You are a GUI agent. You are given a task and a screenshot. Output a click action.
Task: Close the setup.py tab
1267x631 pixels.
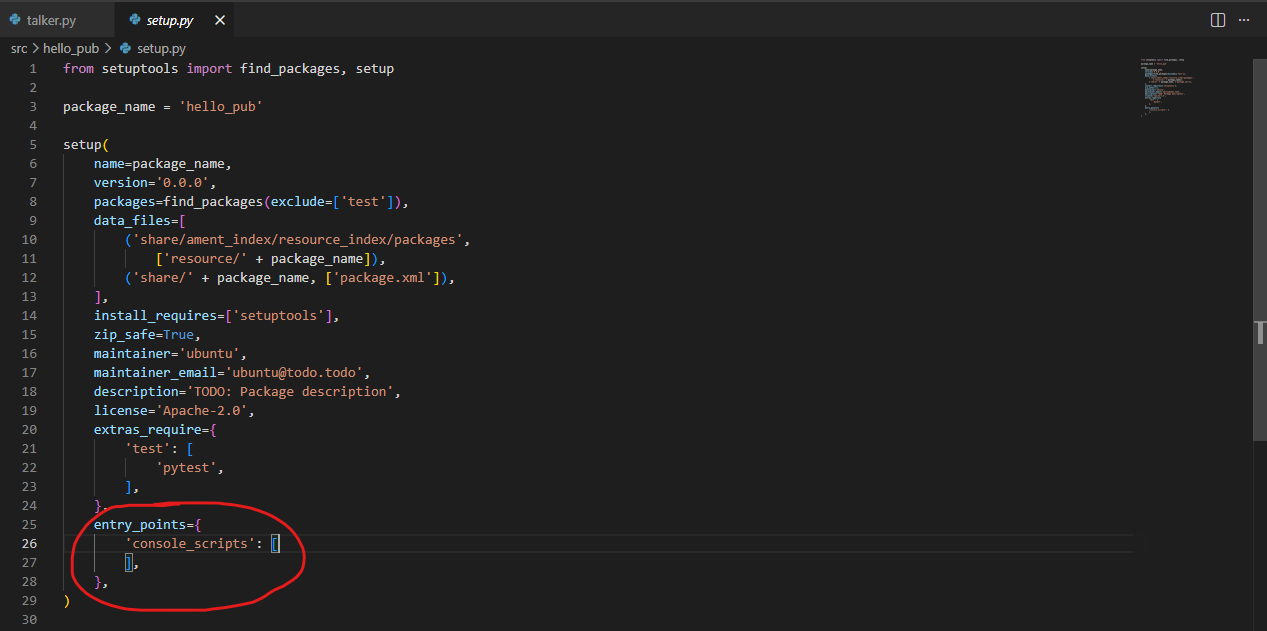click(220, 20)
